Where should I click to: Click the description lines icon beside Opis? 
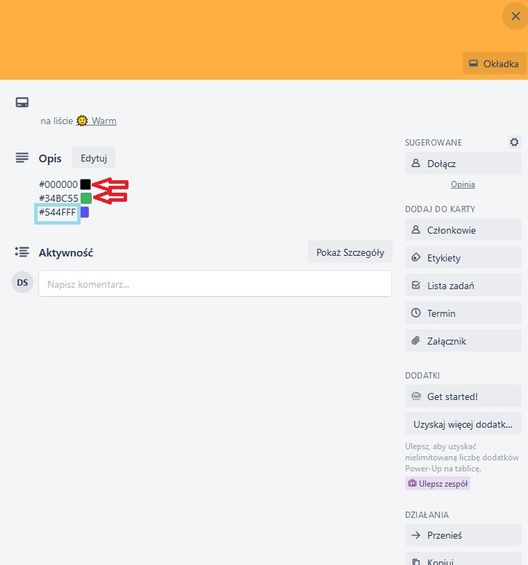[22, 158]
